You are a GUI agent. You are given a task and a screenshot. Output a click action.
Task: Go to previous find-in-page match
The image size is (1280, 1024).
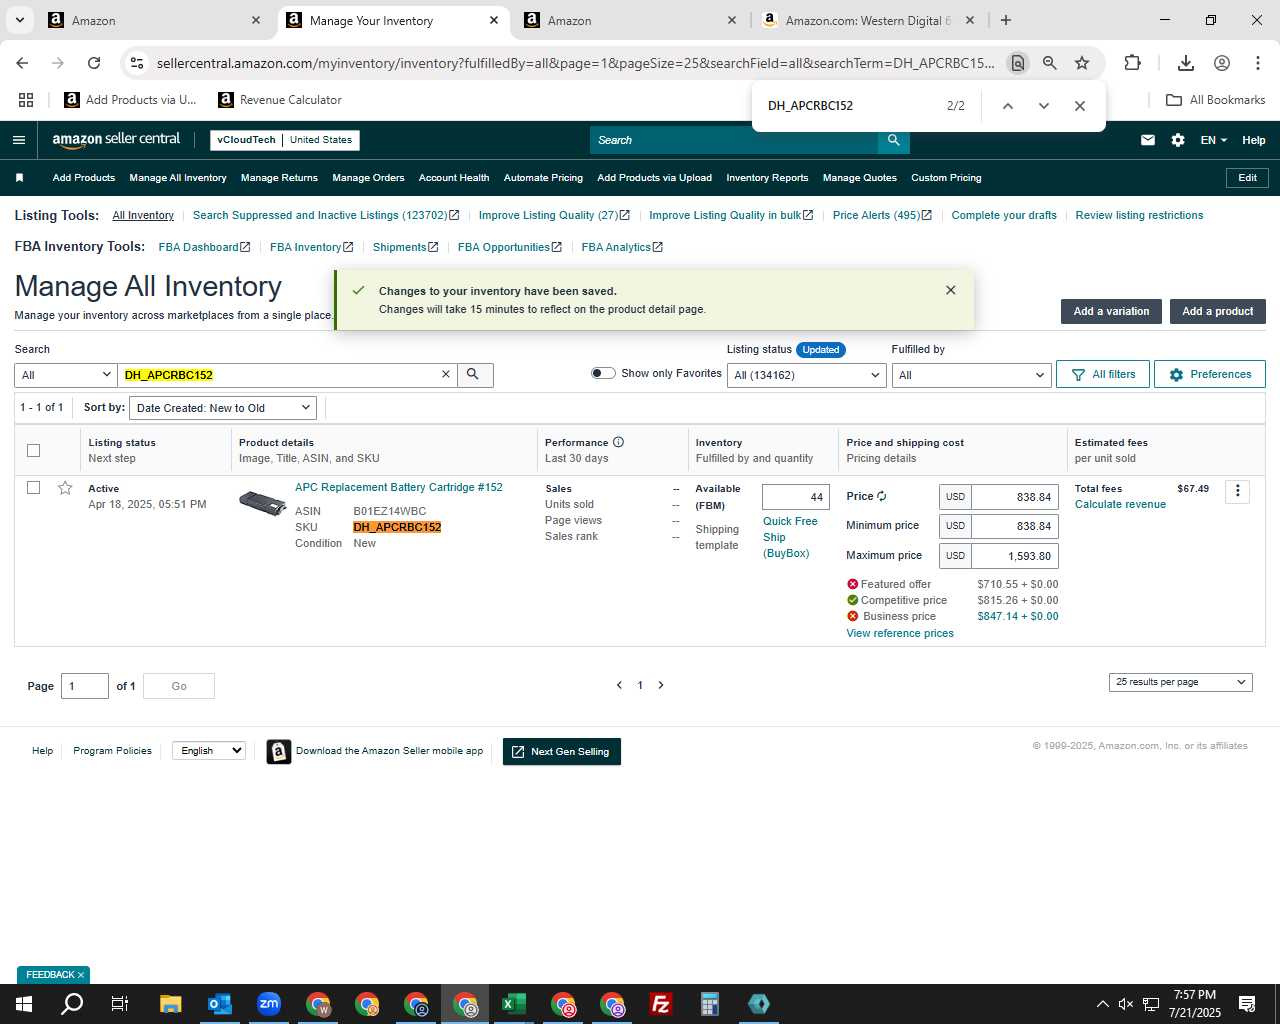1008,106
